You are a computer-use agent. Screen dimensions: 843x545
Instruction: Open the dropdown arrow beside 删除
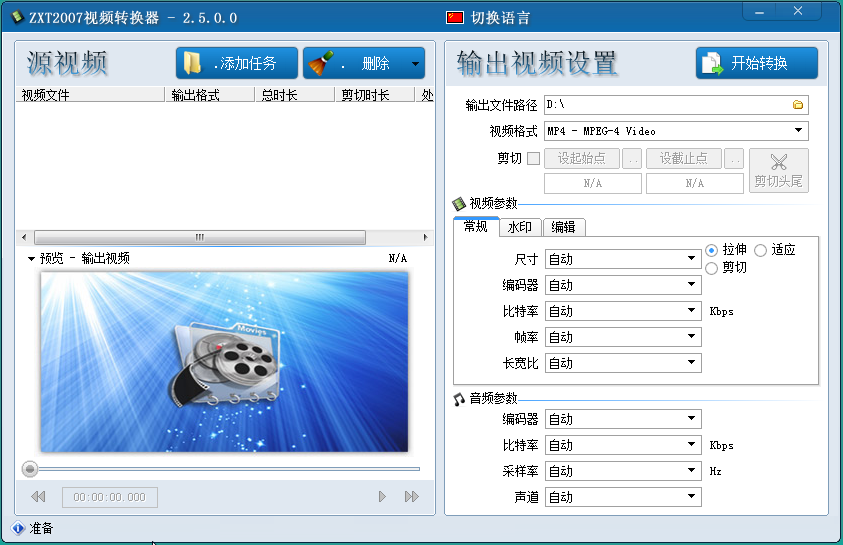coord(416,63)
